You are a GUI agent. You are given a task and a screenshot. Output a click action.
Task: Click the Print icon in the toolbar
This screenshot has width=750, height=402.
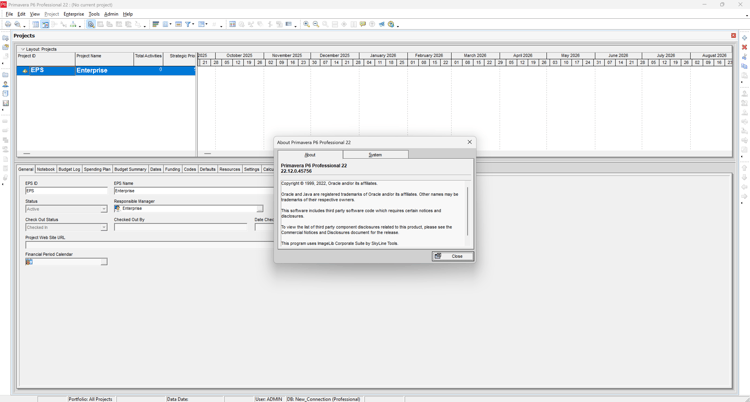(x=8, y=24)
